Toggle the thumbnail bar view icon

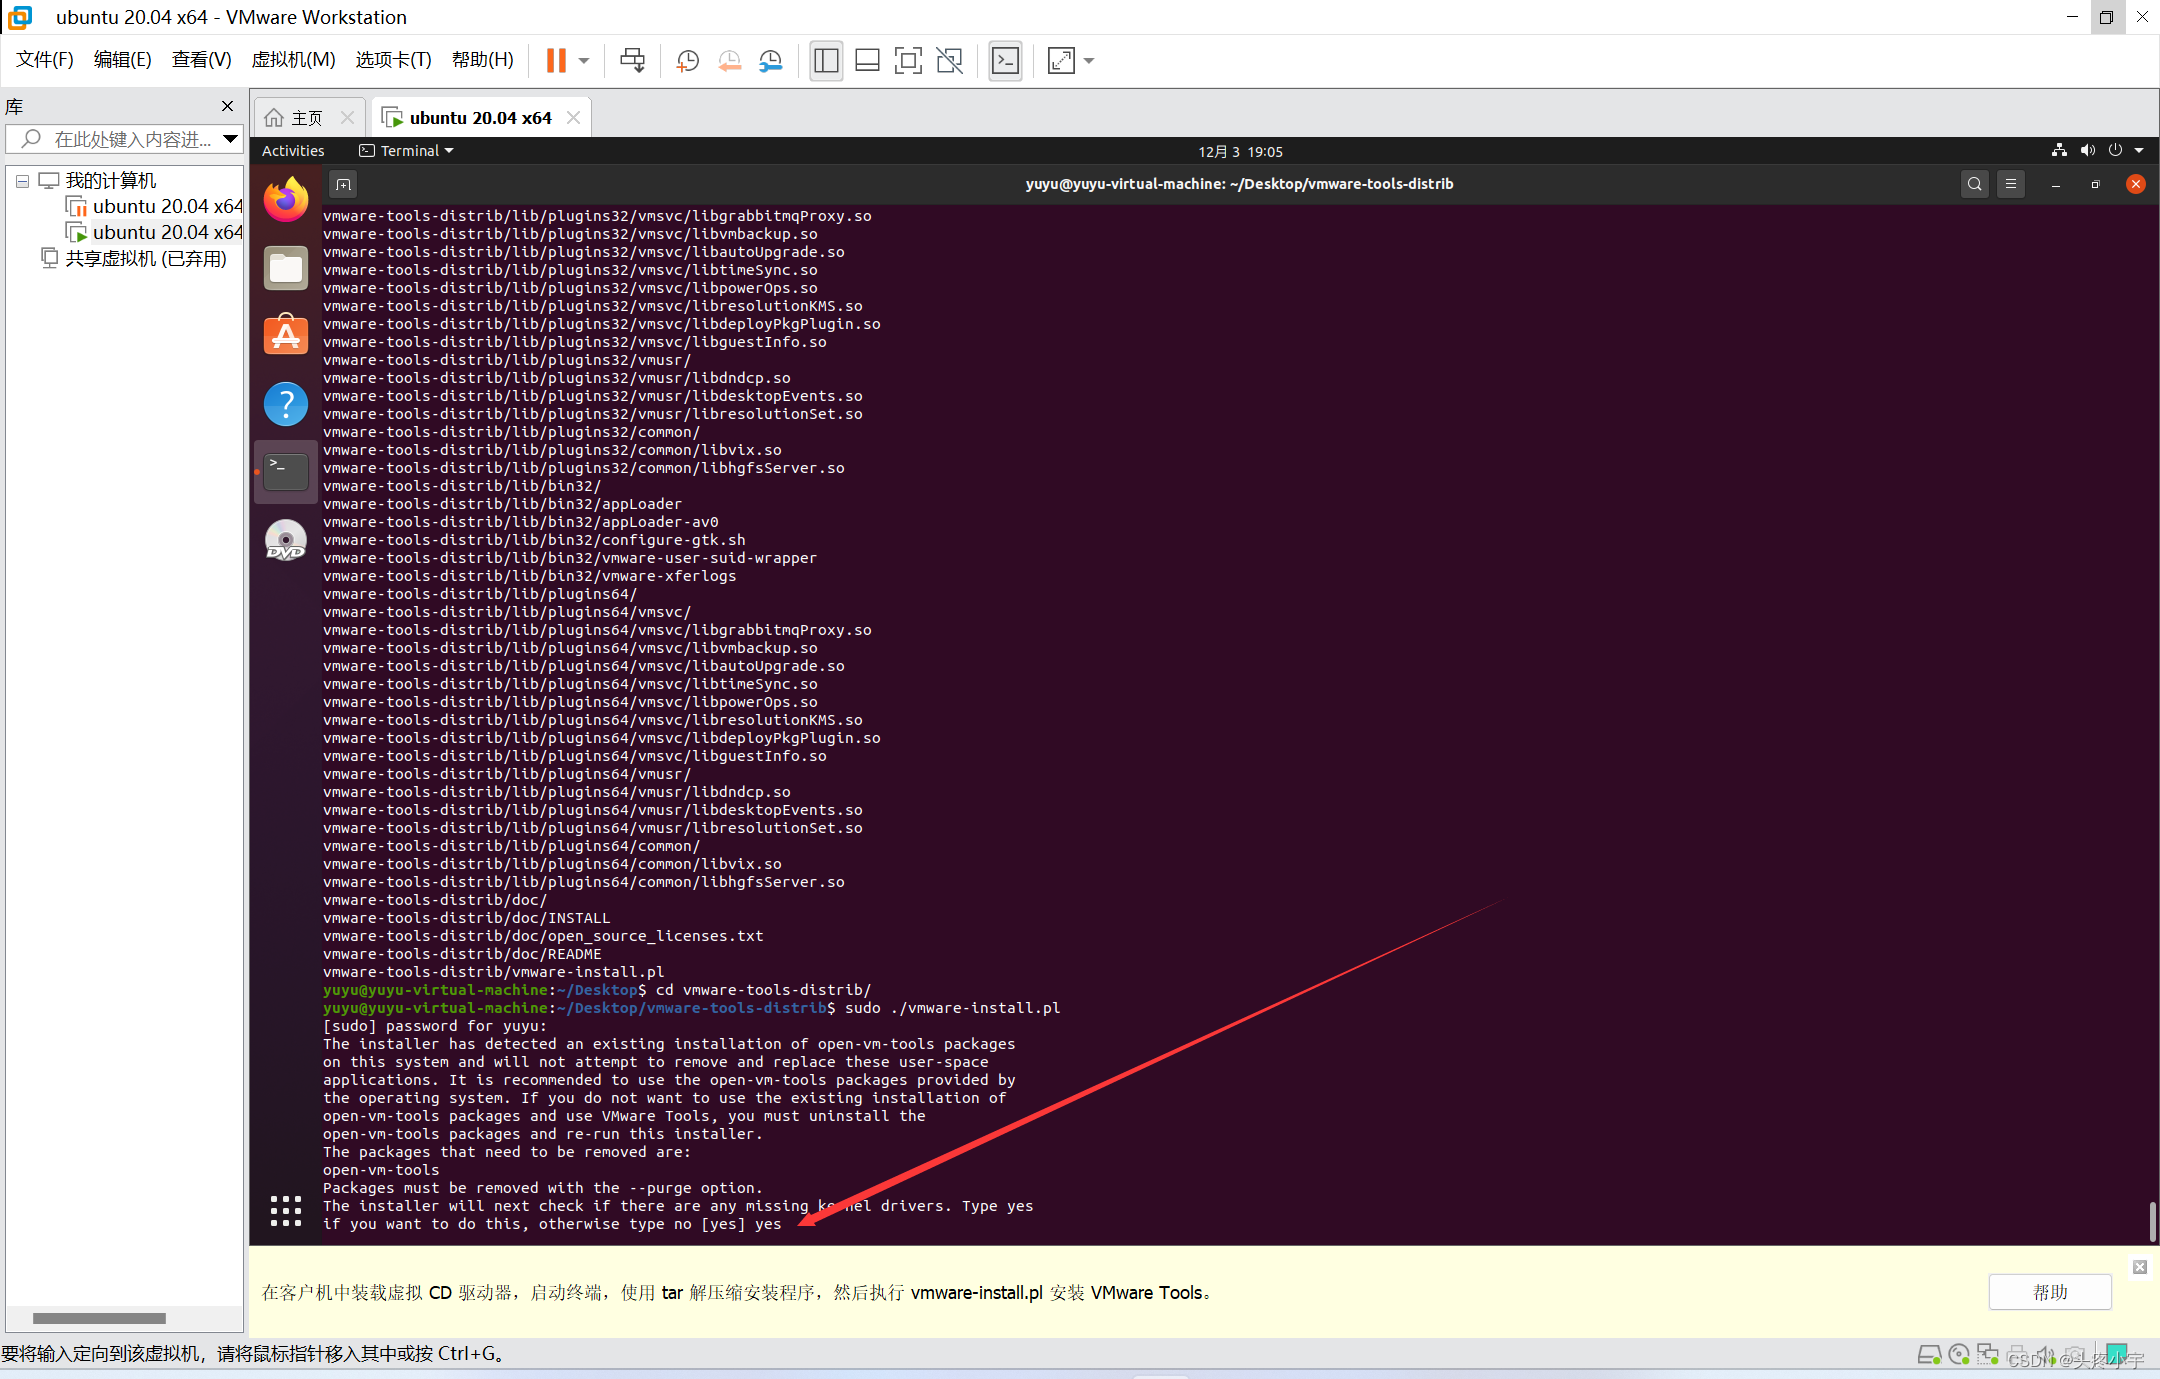point(867,61)
